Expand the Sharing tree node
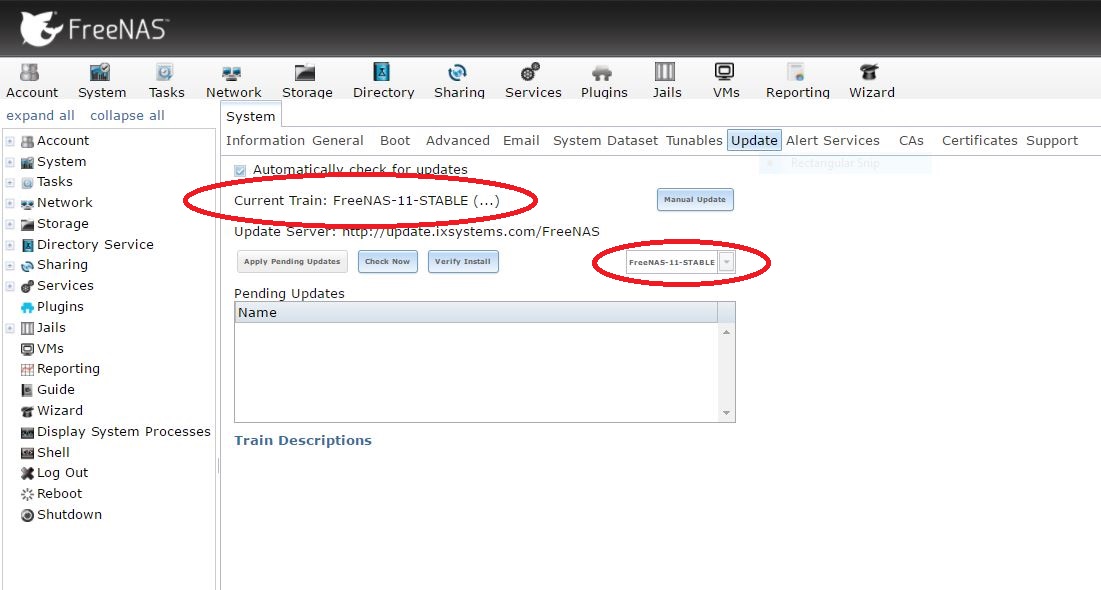This screenshot has width=1101, height=590. pos(10,266)
